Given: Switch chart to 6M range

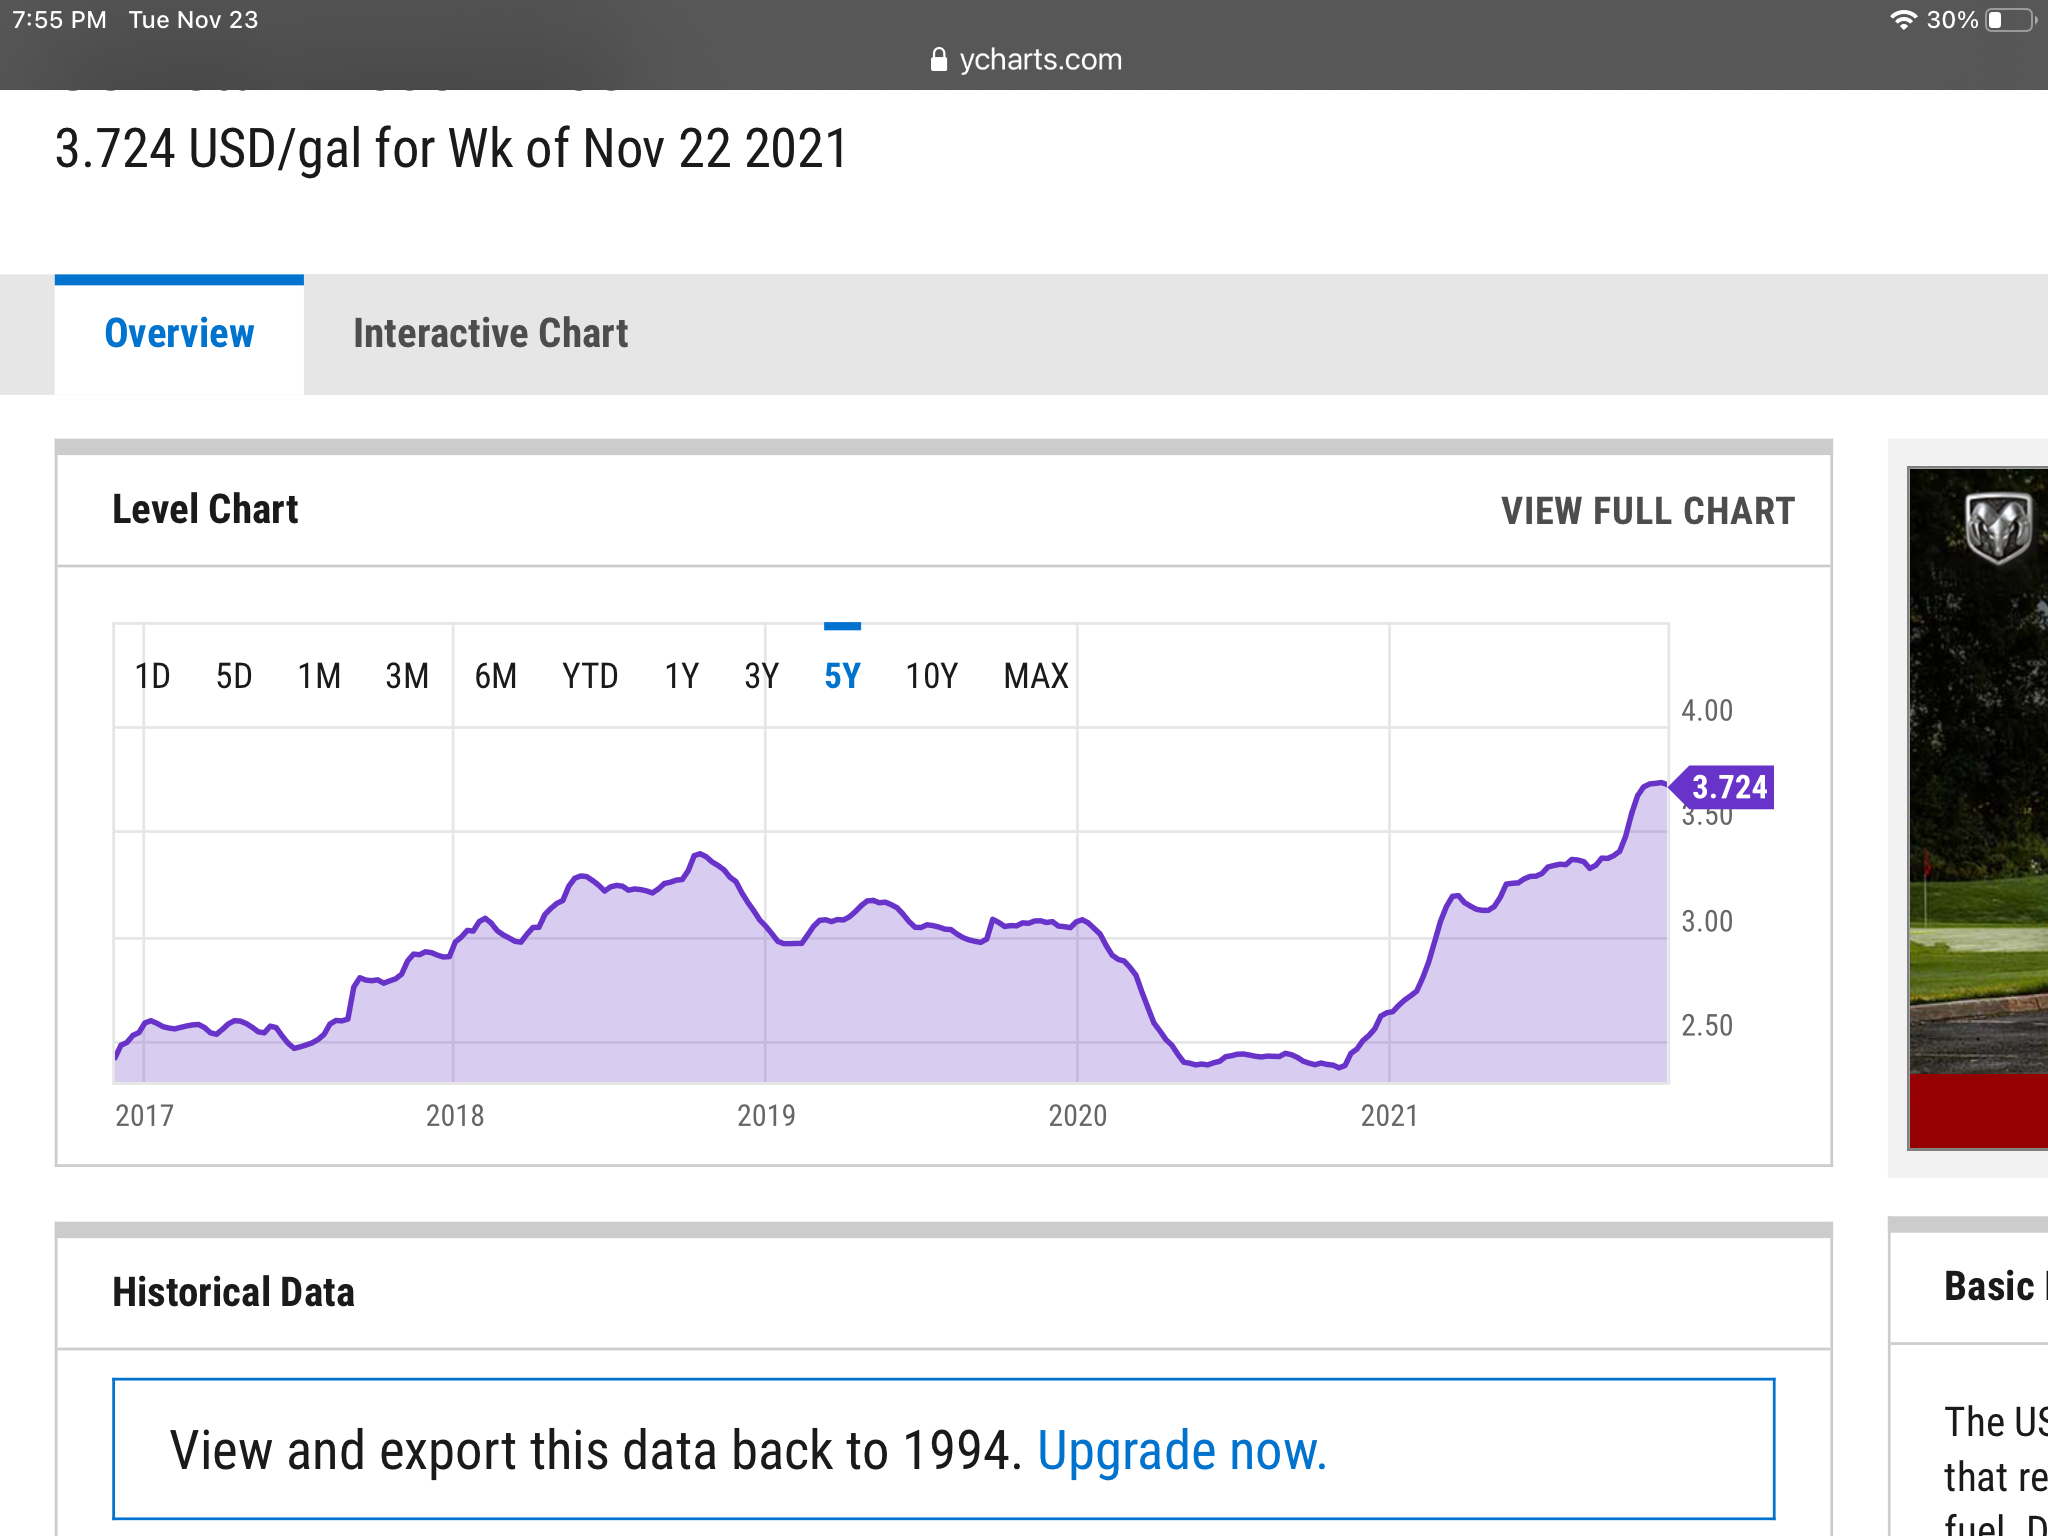Looking at the screenshot, I should pos(496,677).
